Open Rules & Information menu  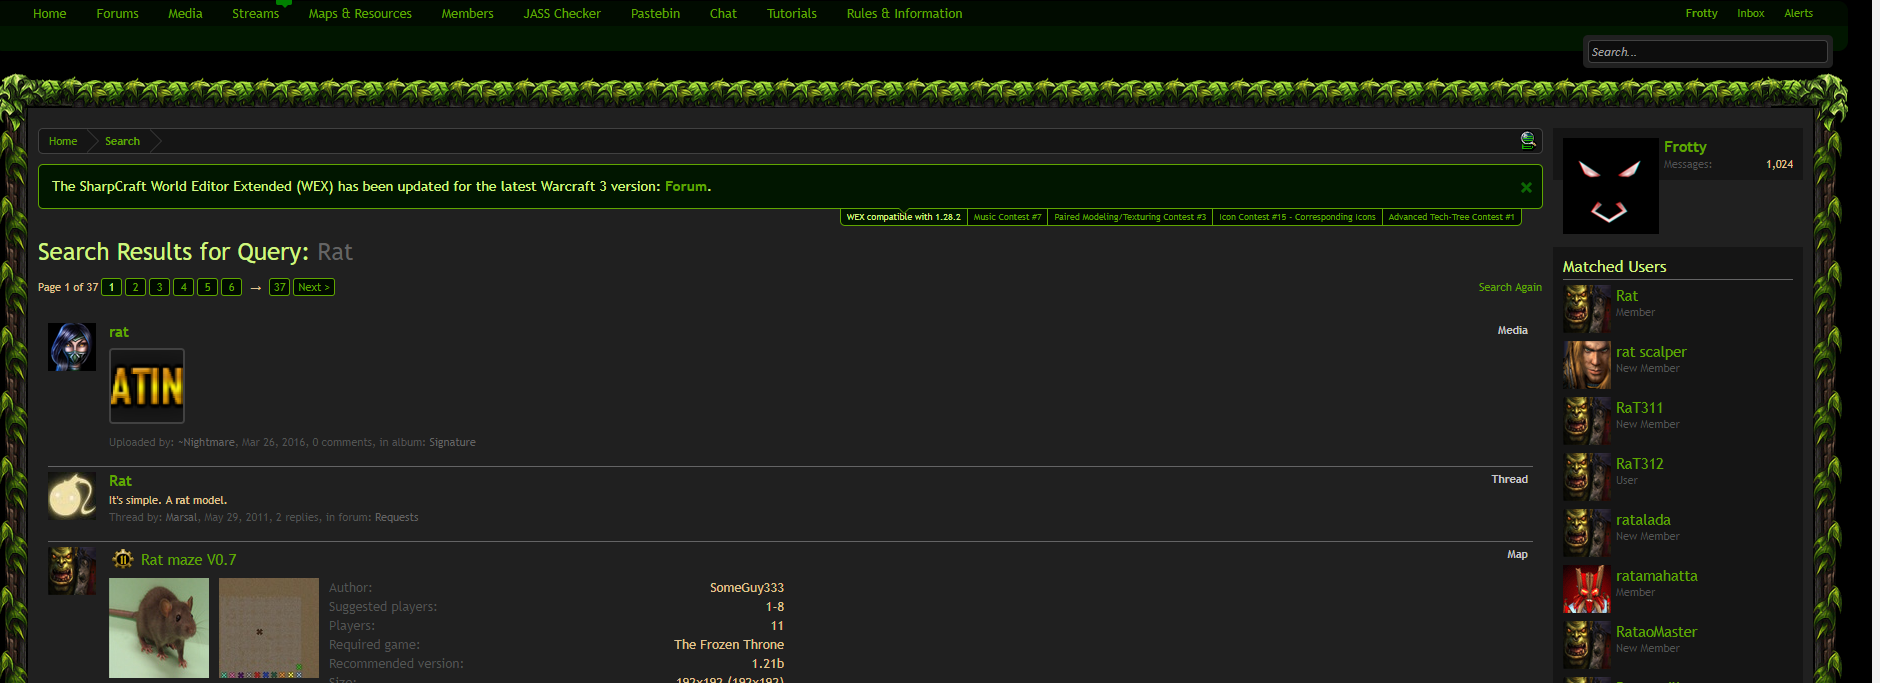(x=905, y=14)
